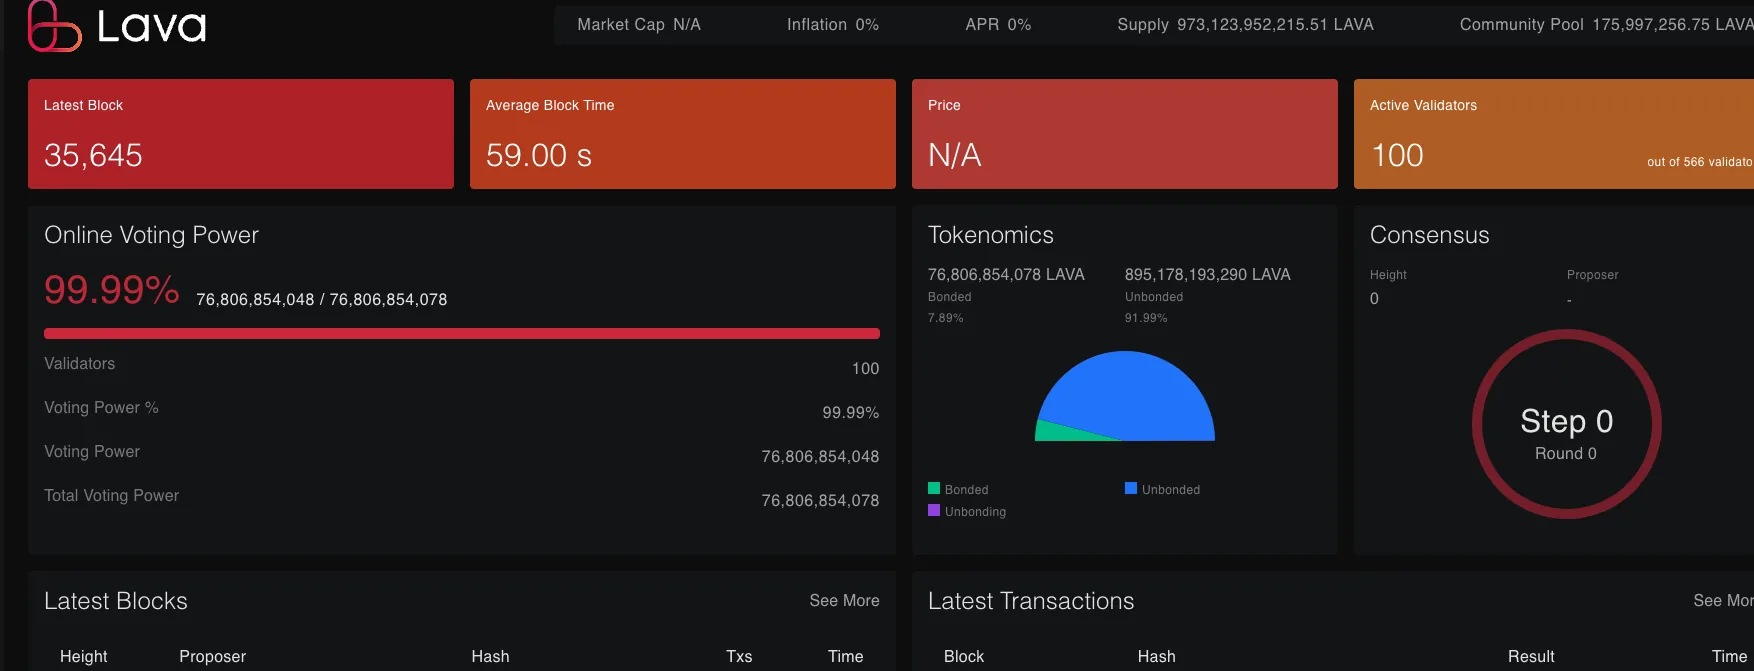Select the Average Block Time card
Viewport: 1754px width, 671px height.
pyautogui.click(x=683, y=134)
